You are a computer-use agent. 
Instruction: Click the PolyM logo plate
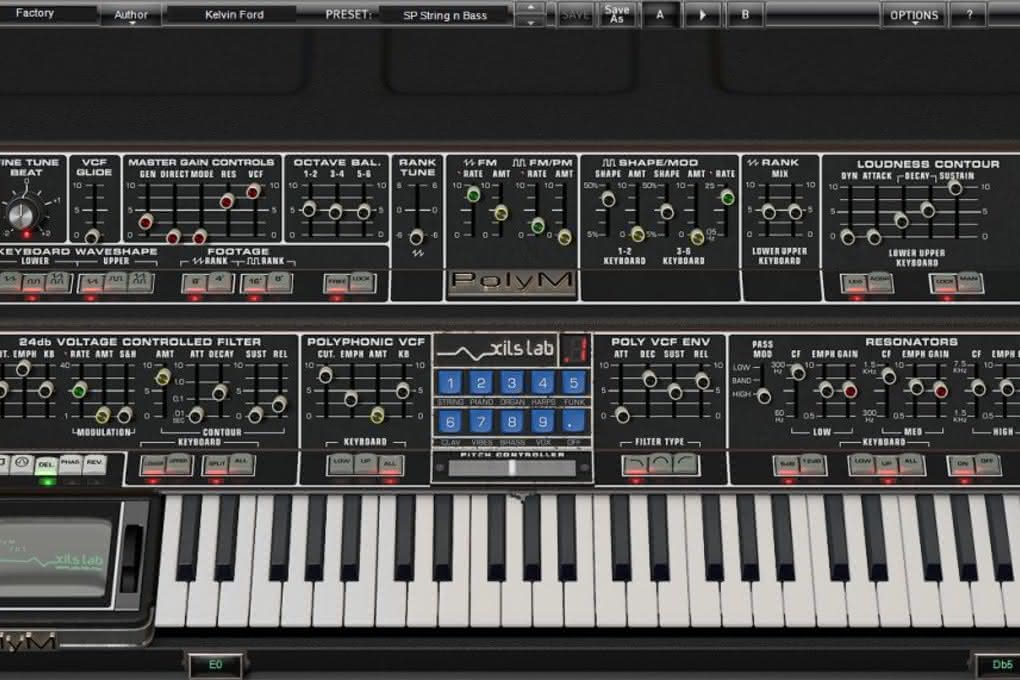(512, 282)
